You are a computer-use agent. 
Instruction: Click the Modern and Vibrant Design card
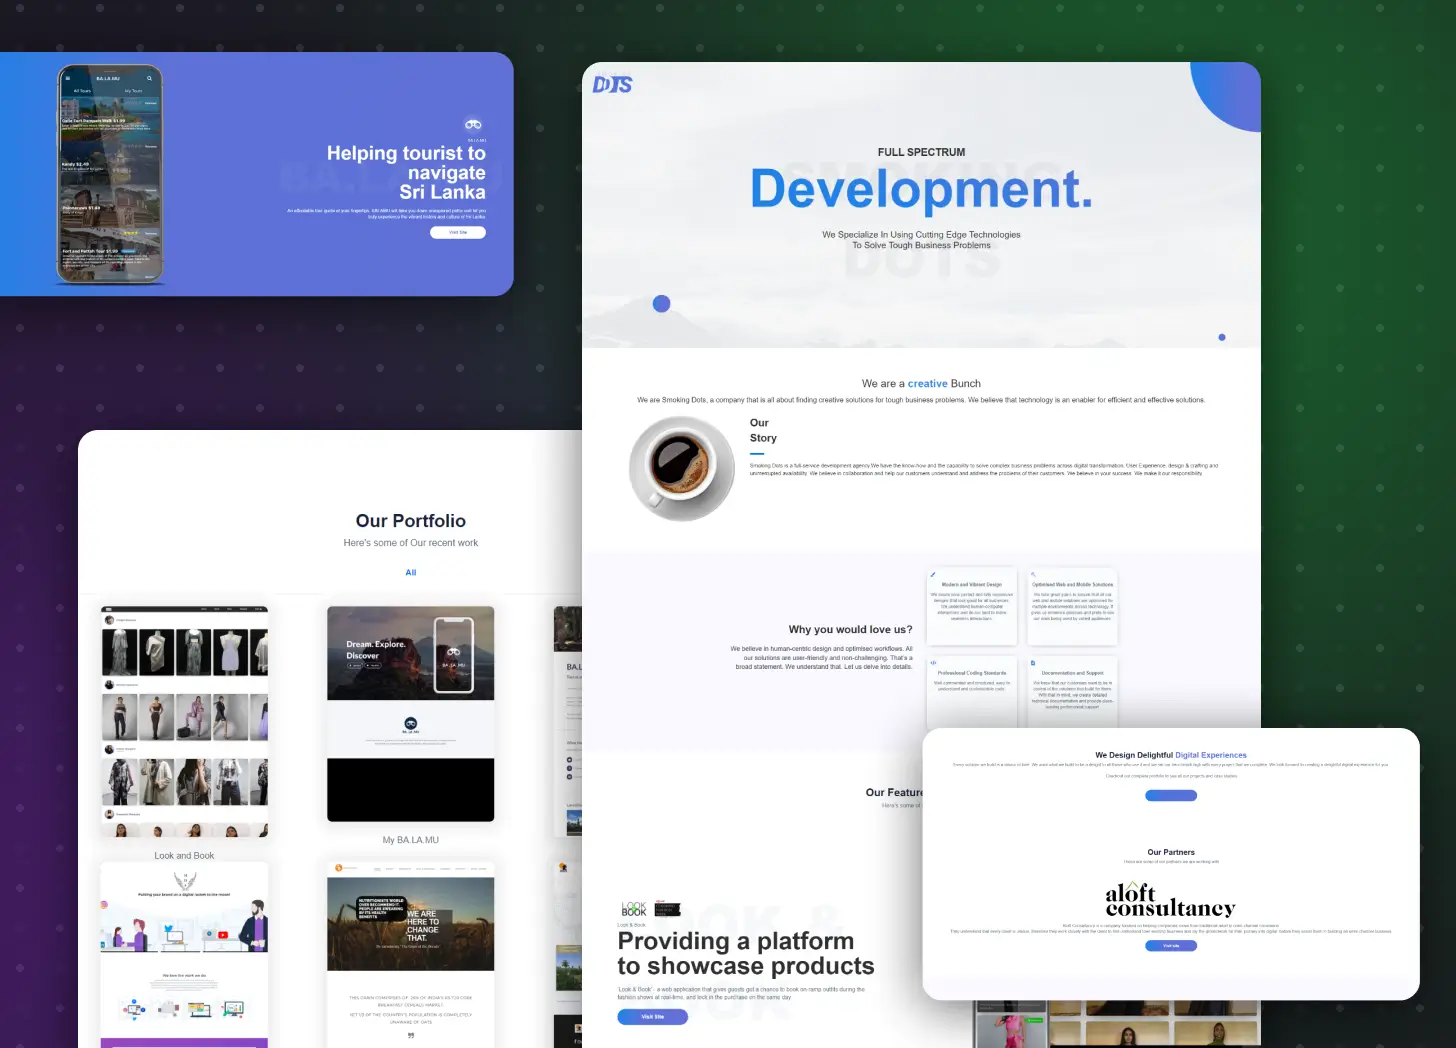pyautogui.click(x=972, y=606)
